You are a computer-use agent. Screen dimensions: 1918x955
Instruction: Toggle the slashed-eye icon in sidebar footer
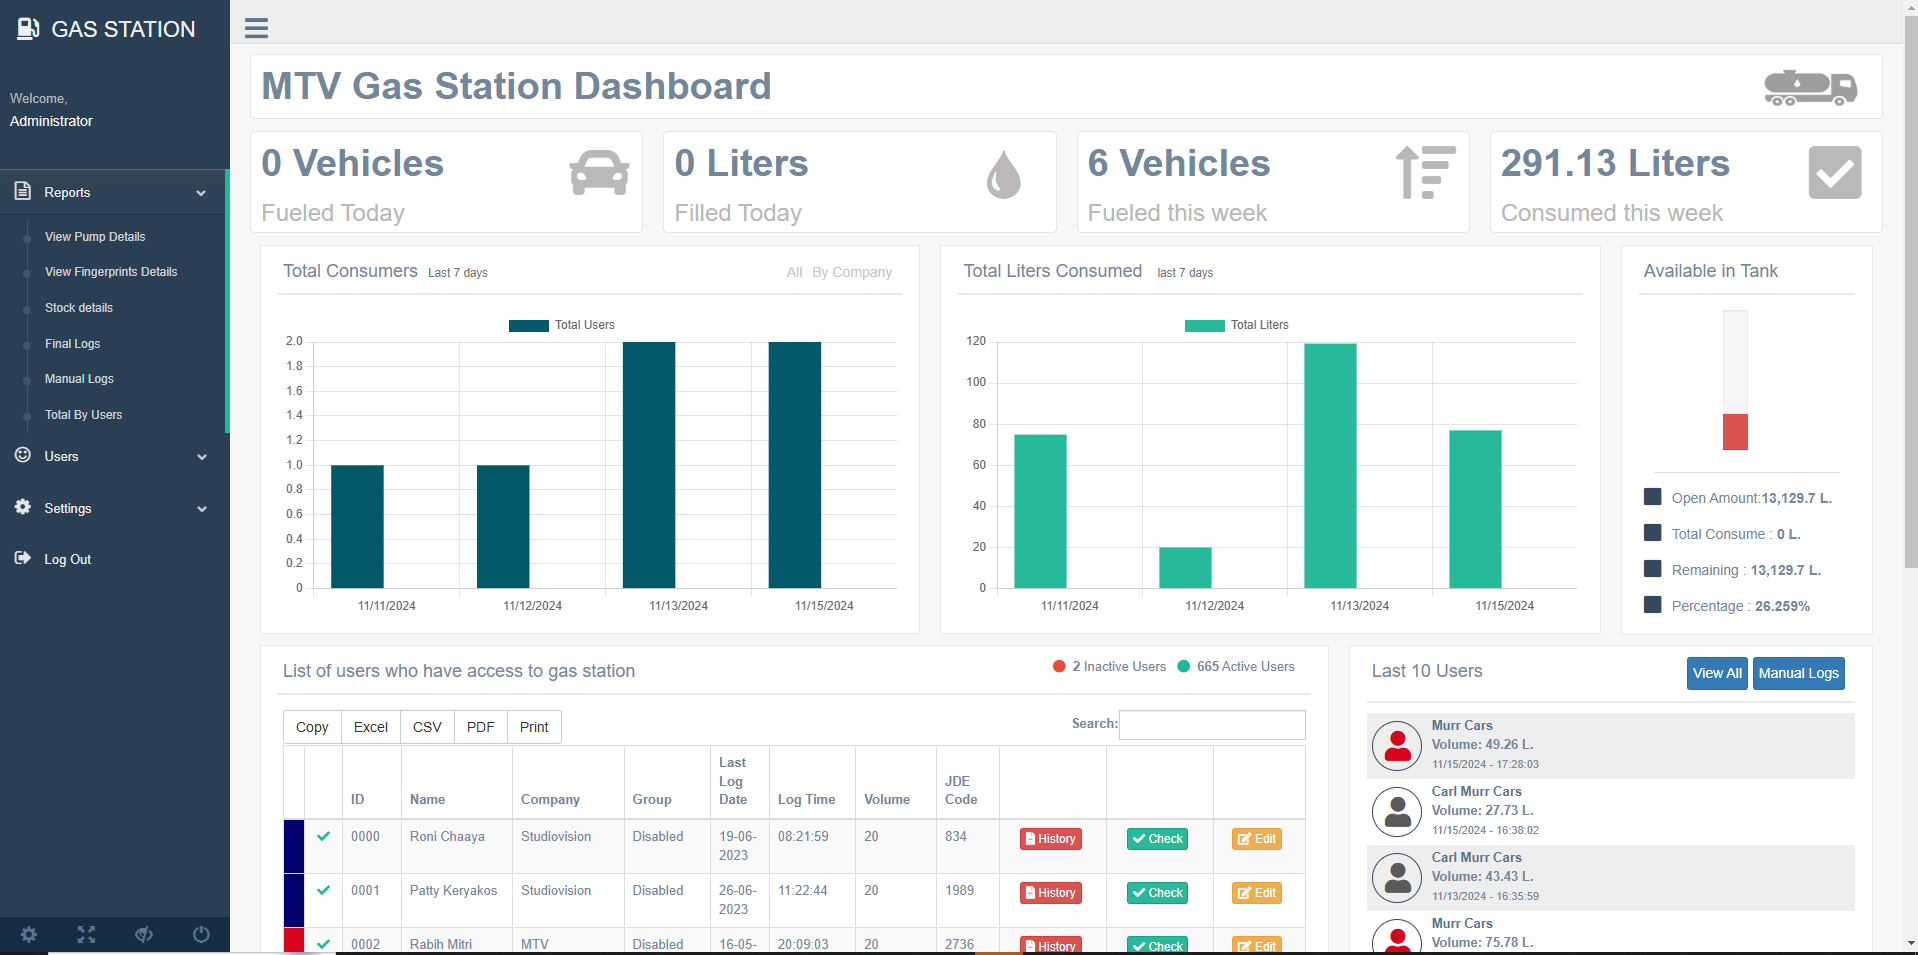click(144, 934)
